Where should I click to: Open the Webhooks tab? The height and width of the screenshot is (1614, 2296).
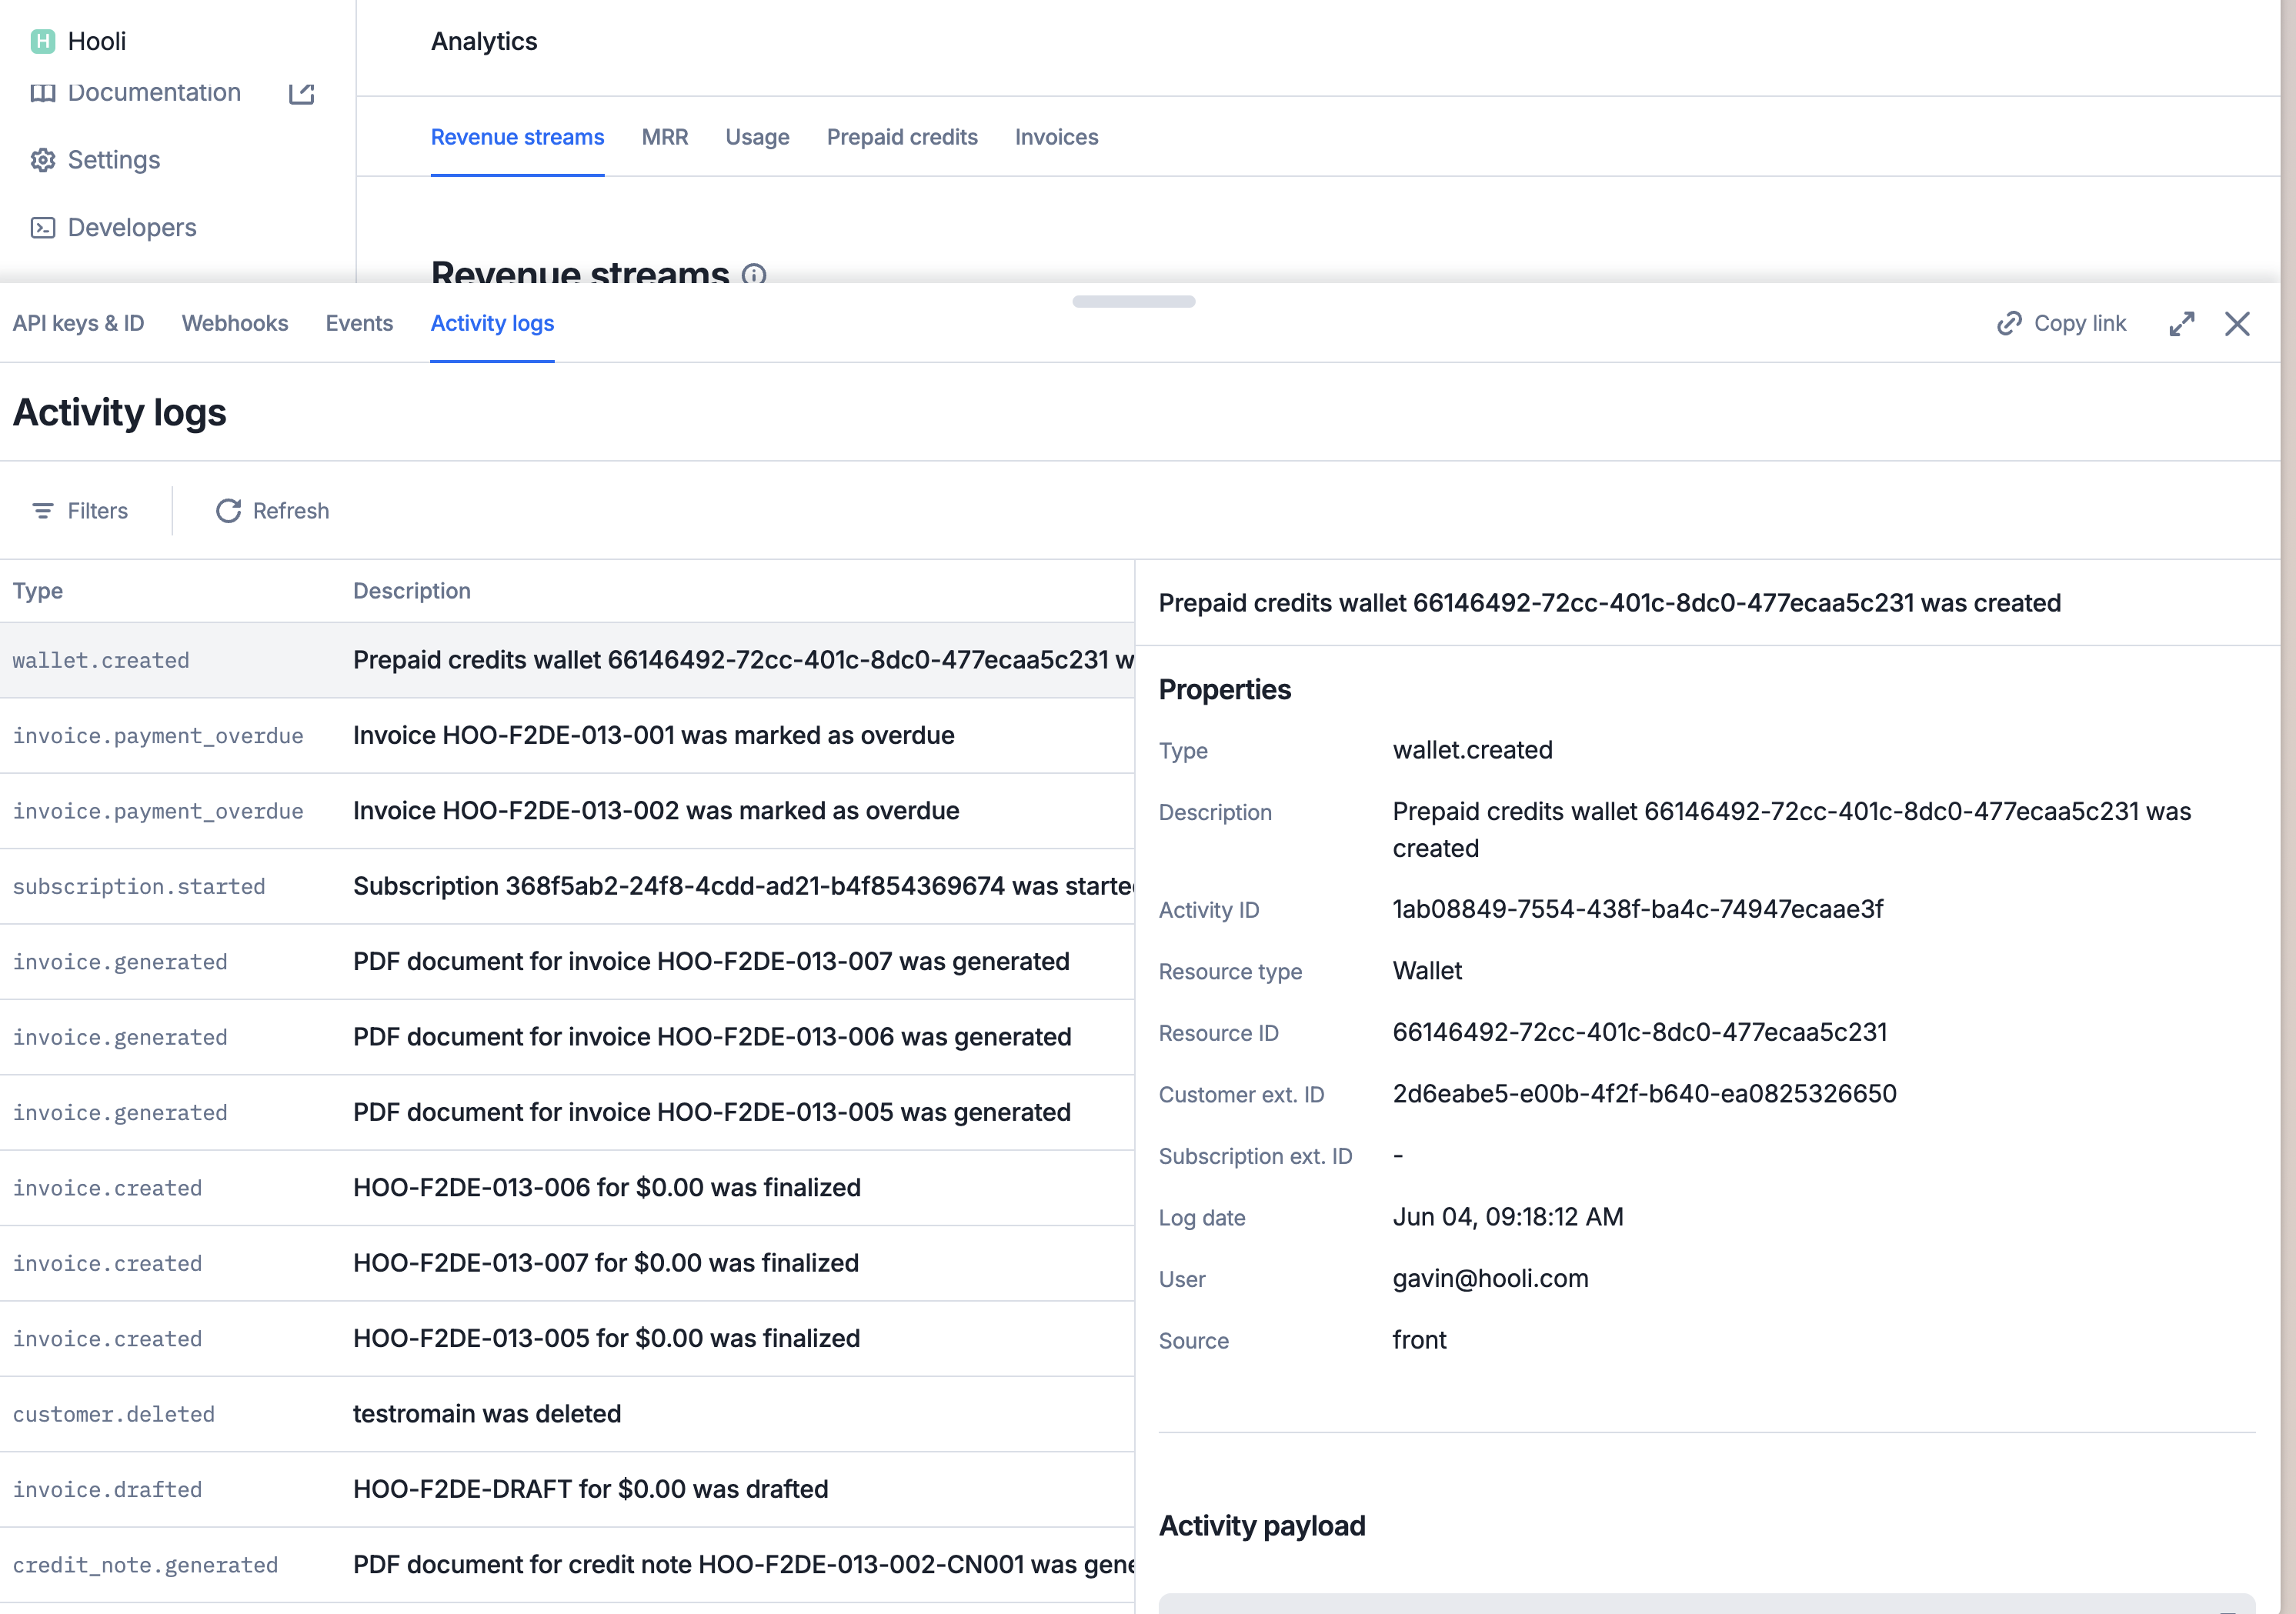[x=235, y=323]
